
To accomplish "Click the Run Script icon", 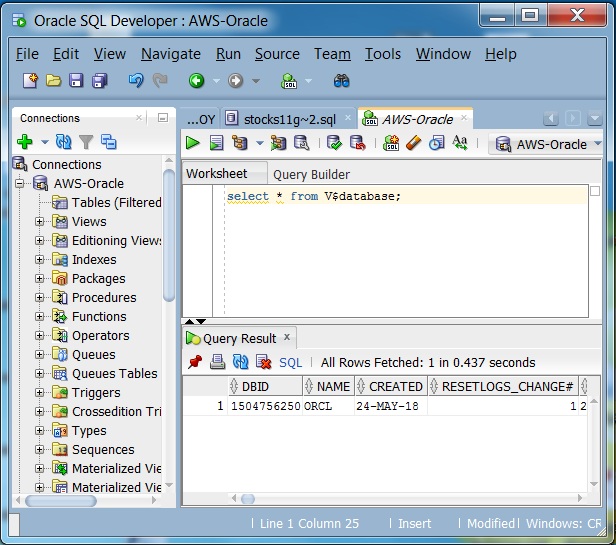I will [216, 143].
